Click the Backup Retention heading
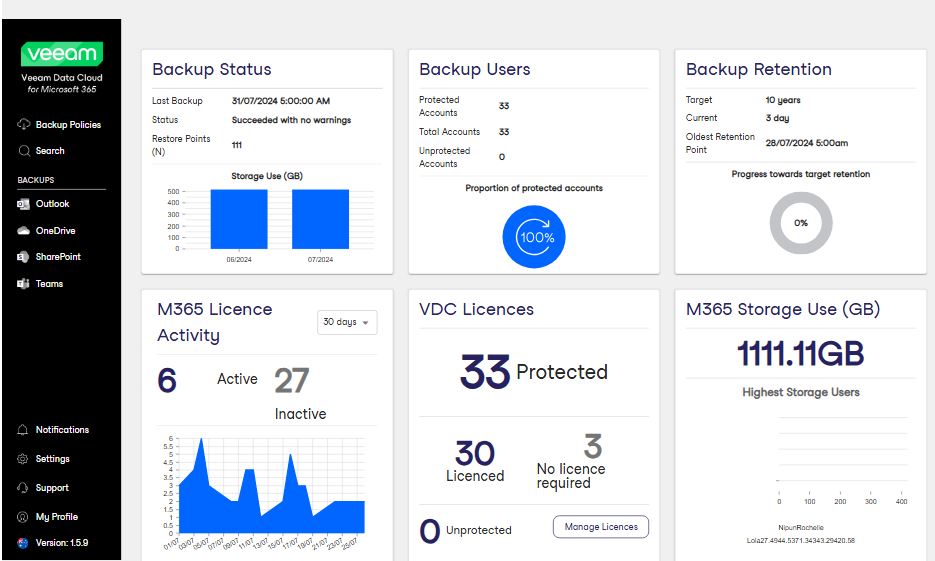This screenshot has width=935, height=561. coord(758,69)
